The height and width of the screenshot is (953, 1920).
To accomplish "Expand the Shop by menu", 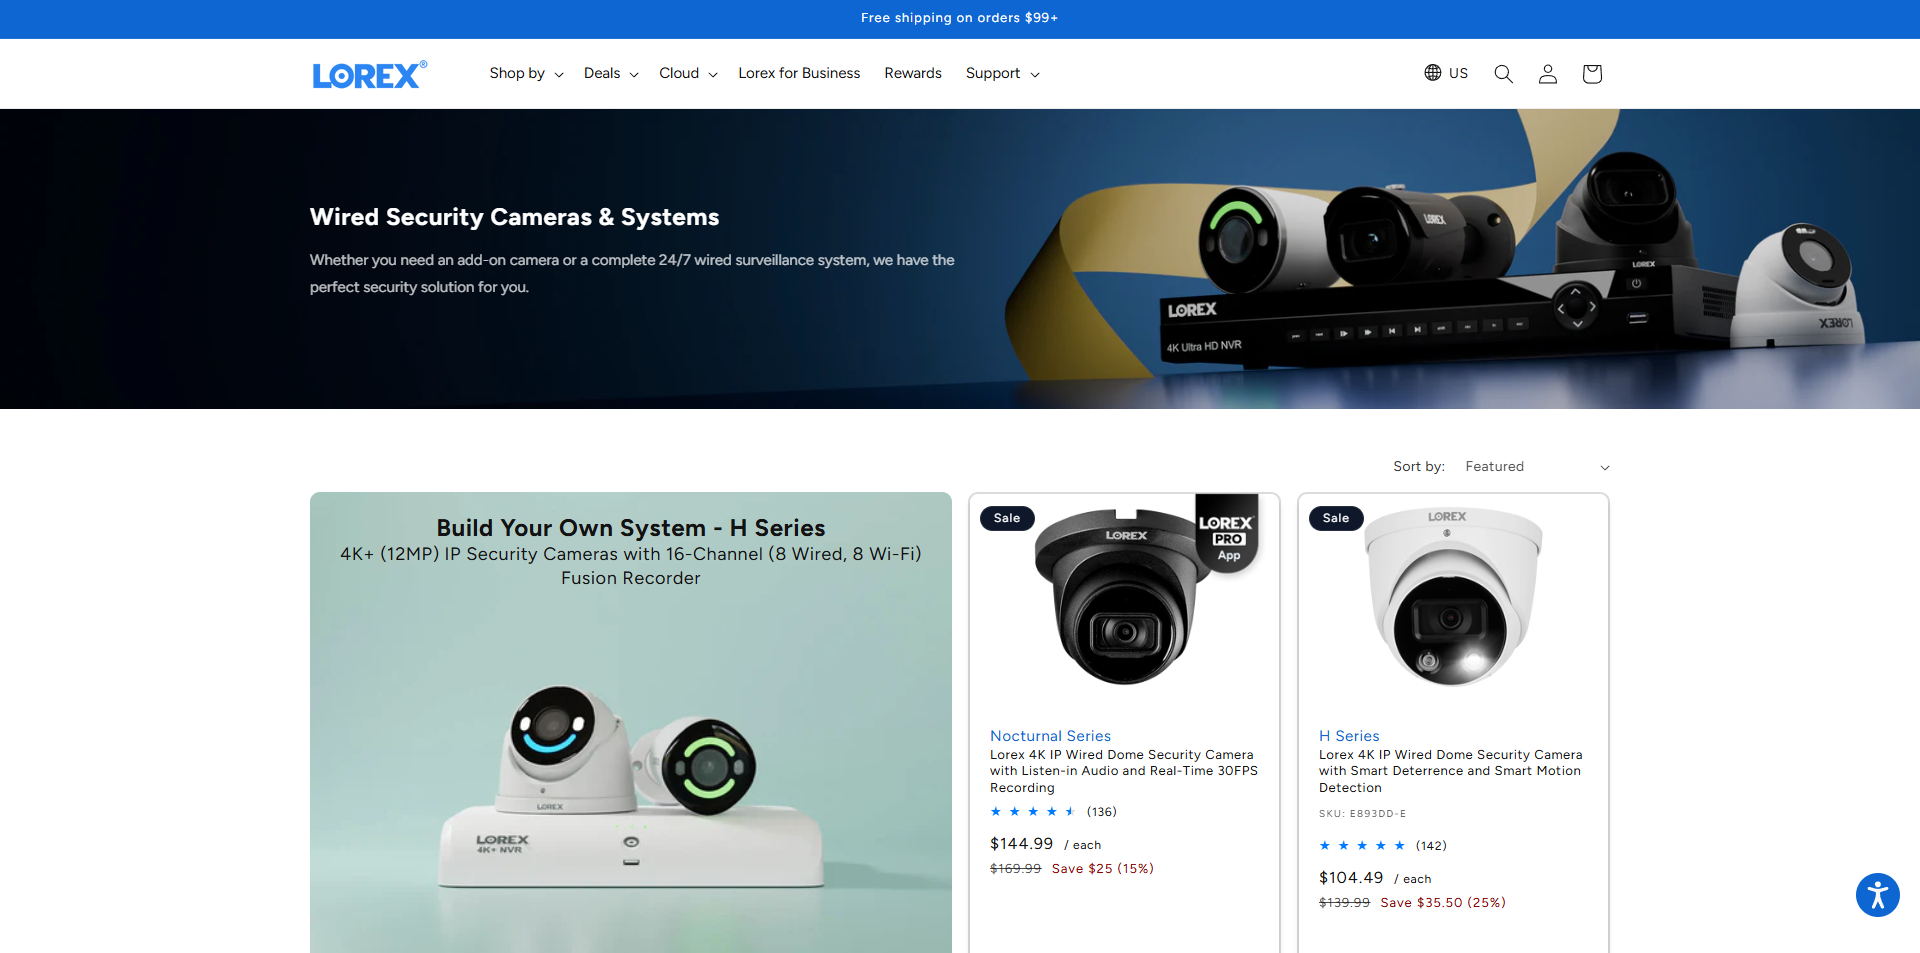I will click(526, 74).
